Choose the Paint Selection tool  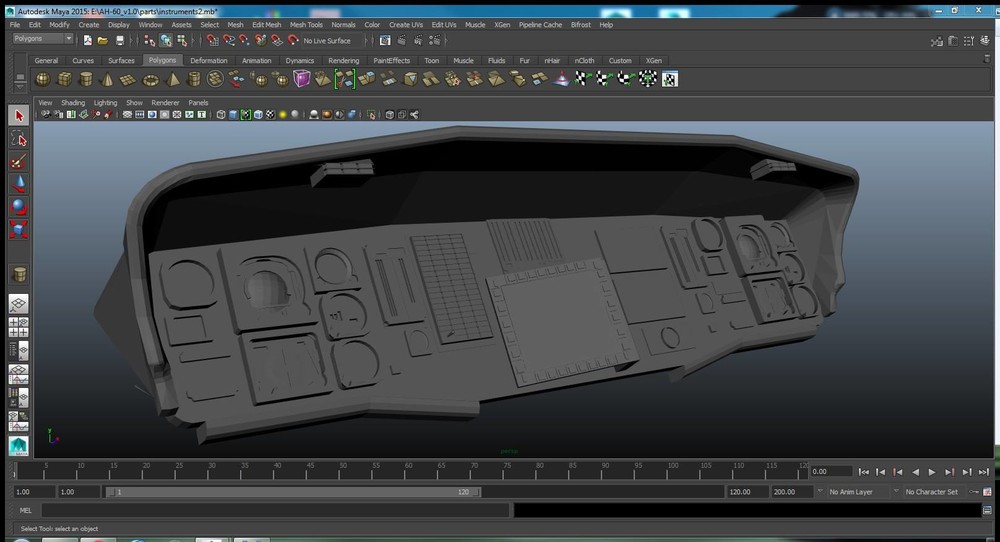[18, 162]
